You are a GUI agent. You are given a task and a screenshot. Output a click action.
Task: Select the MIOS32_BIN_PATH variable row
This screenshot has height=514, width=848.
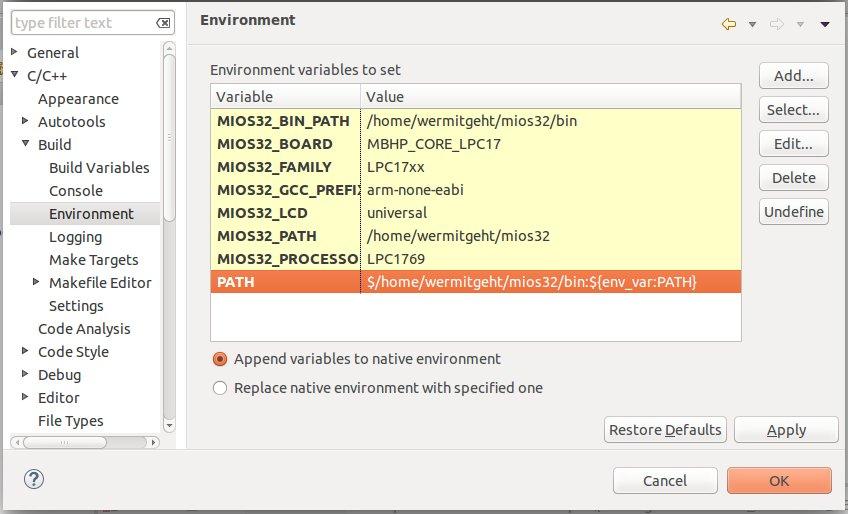click(476, 121)
